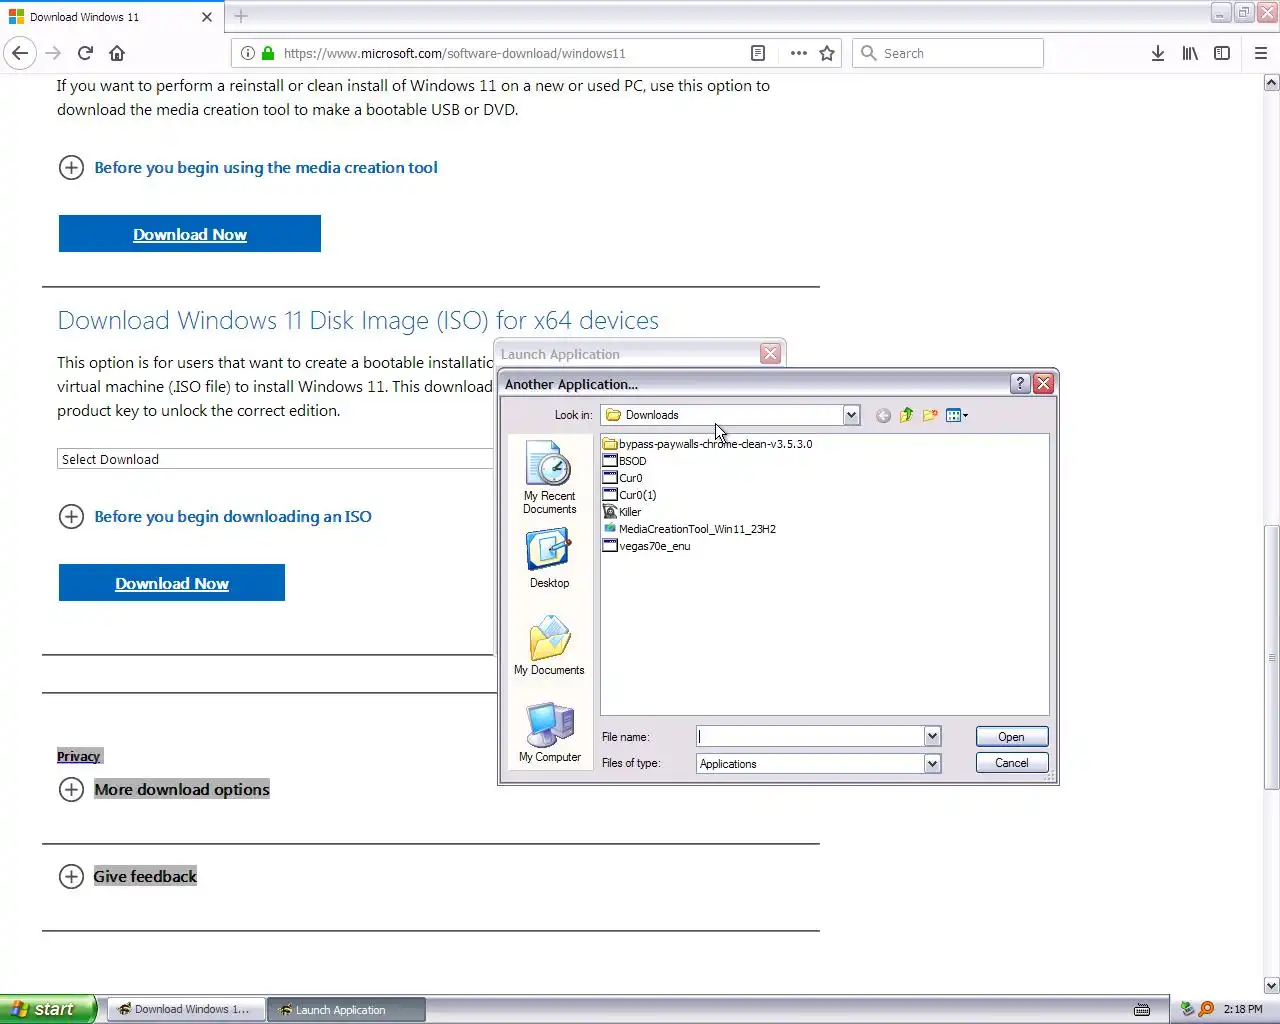Expand the File name dropdown arrow
1280x1024 pixels.
coord(932,736)
